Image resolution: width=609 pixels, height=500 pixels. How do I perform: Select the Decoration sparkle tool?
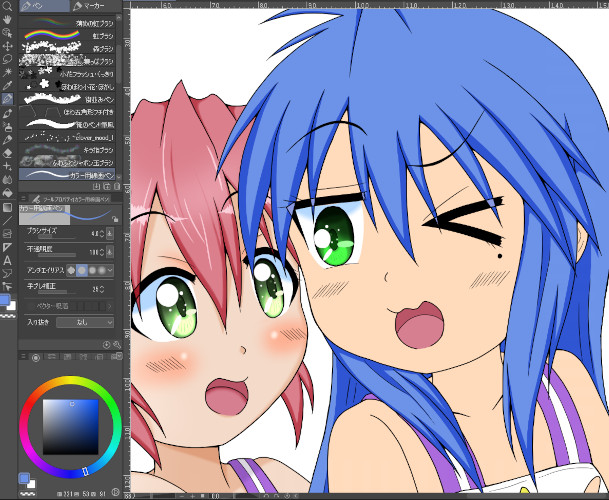7,166
